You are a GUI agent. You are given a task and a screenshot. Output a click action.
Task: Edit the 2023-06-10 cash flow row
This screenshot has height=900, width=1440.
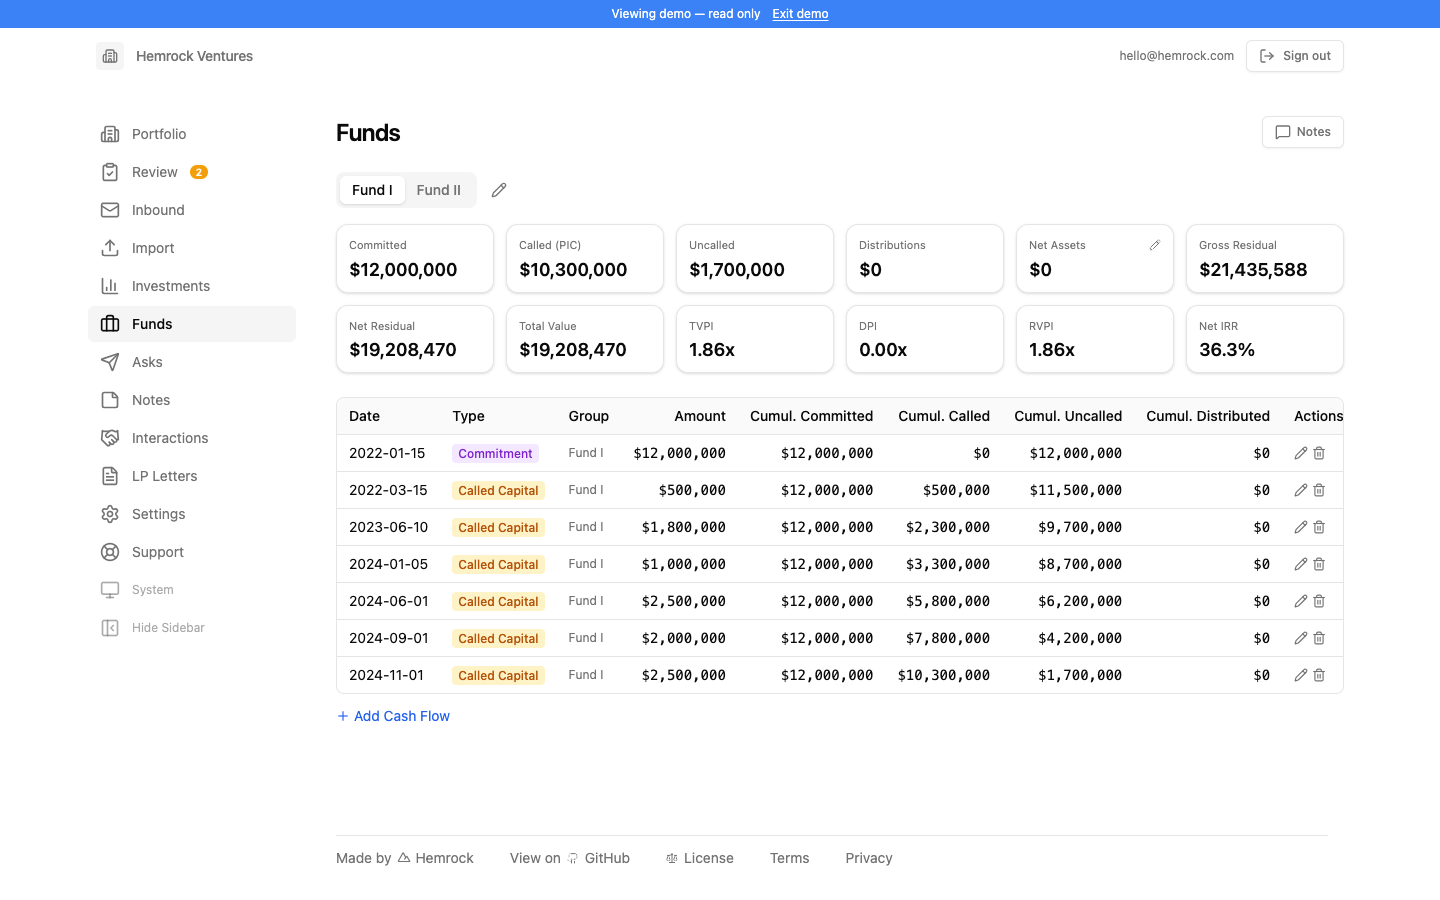pyautogui.click(x=1300, y=527)
